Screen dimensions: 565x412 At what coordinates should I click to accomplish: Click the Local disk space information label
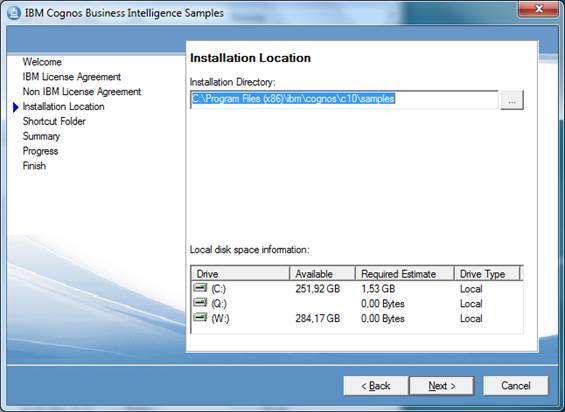click(249, 249)
